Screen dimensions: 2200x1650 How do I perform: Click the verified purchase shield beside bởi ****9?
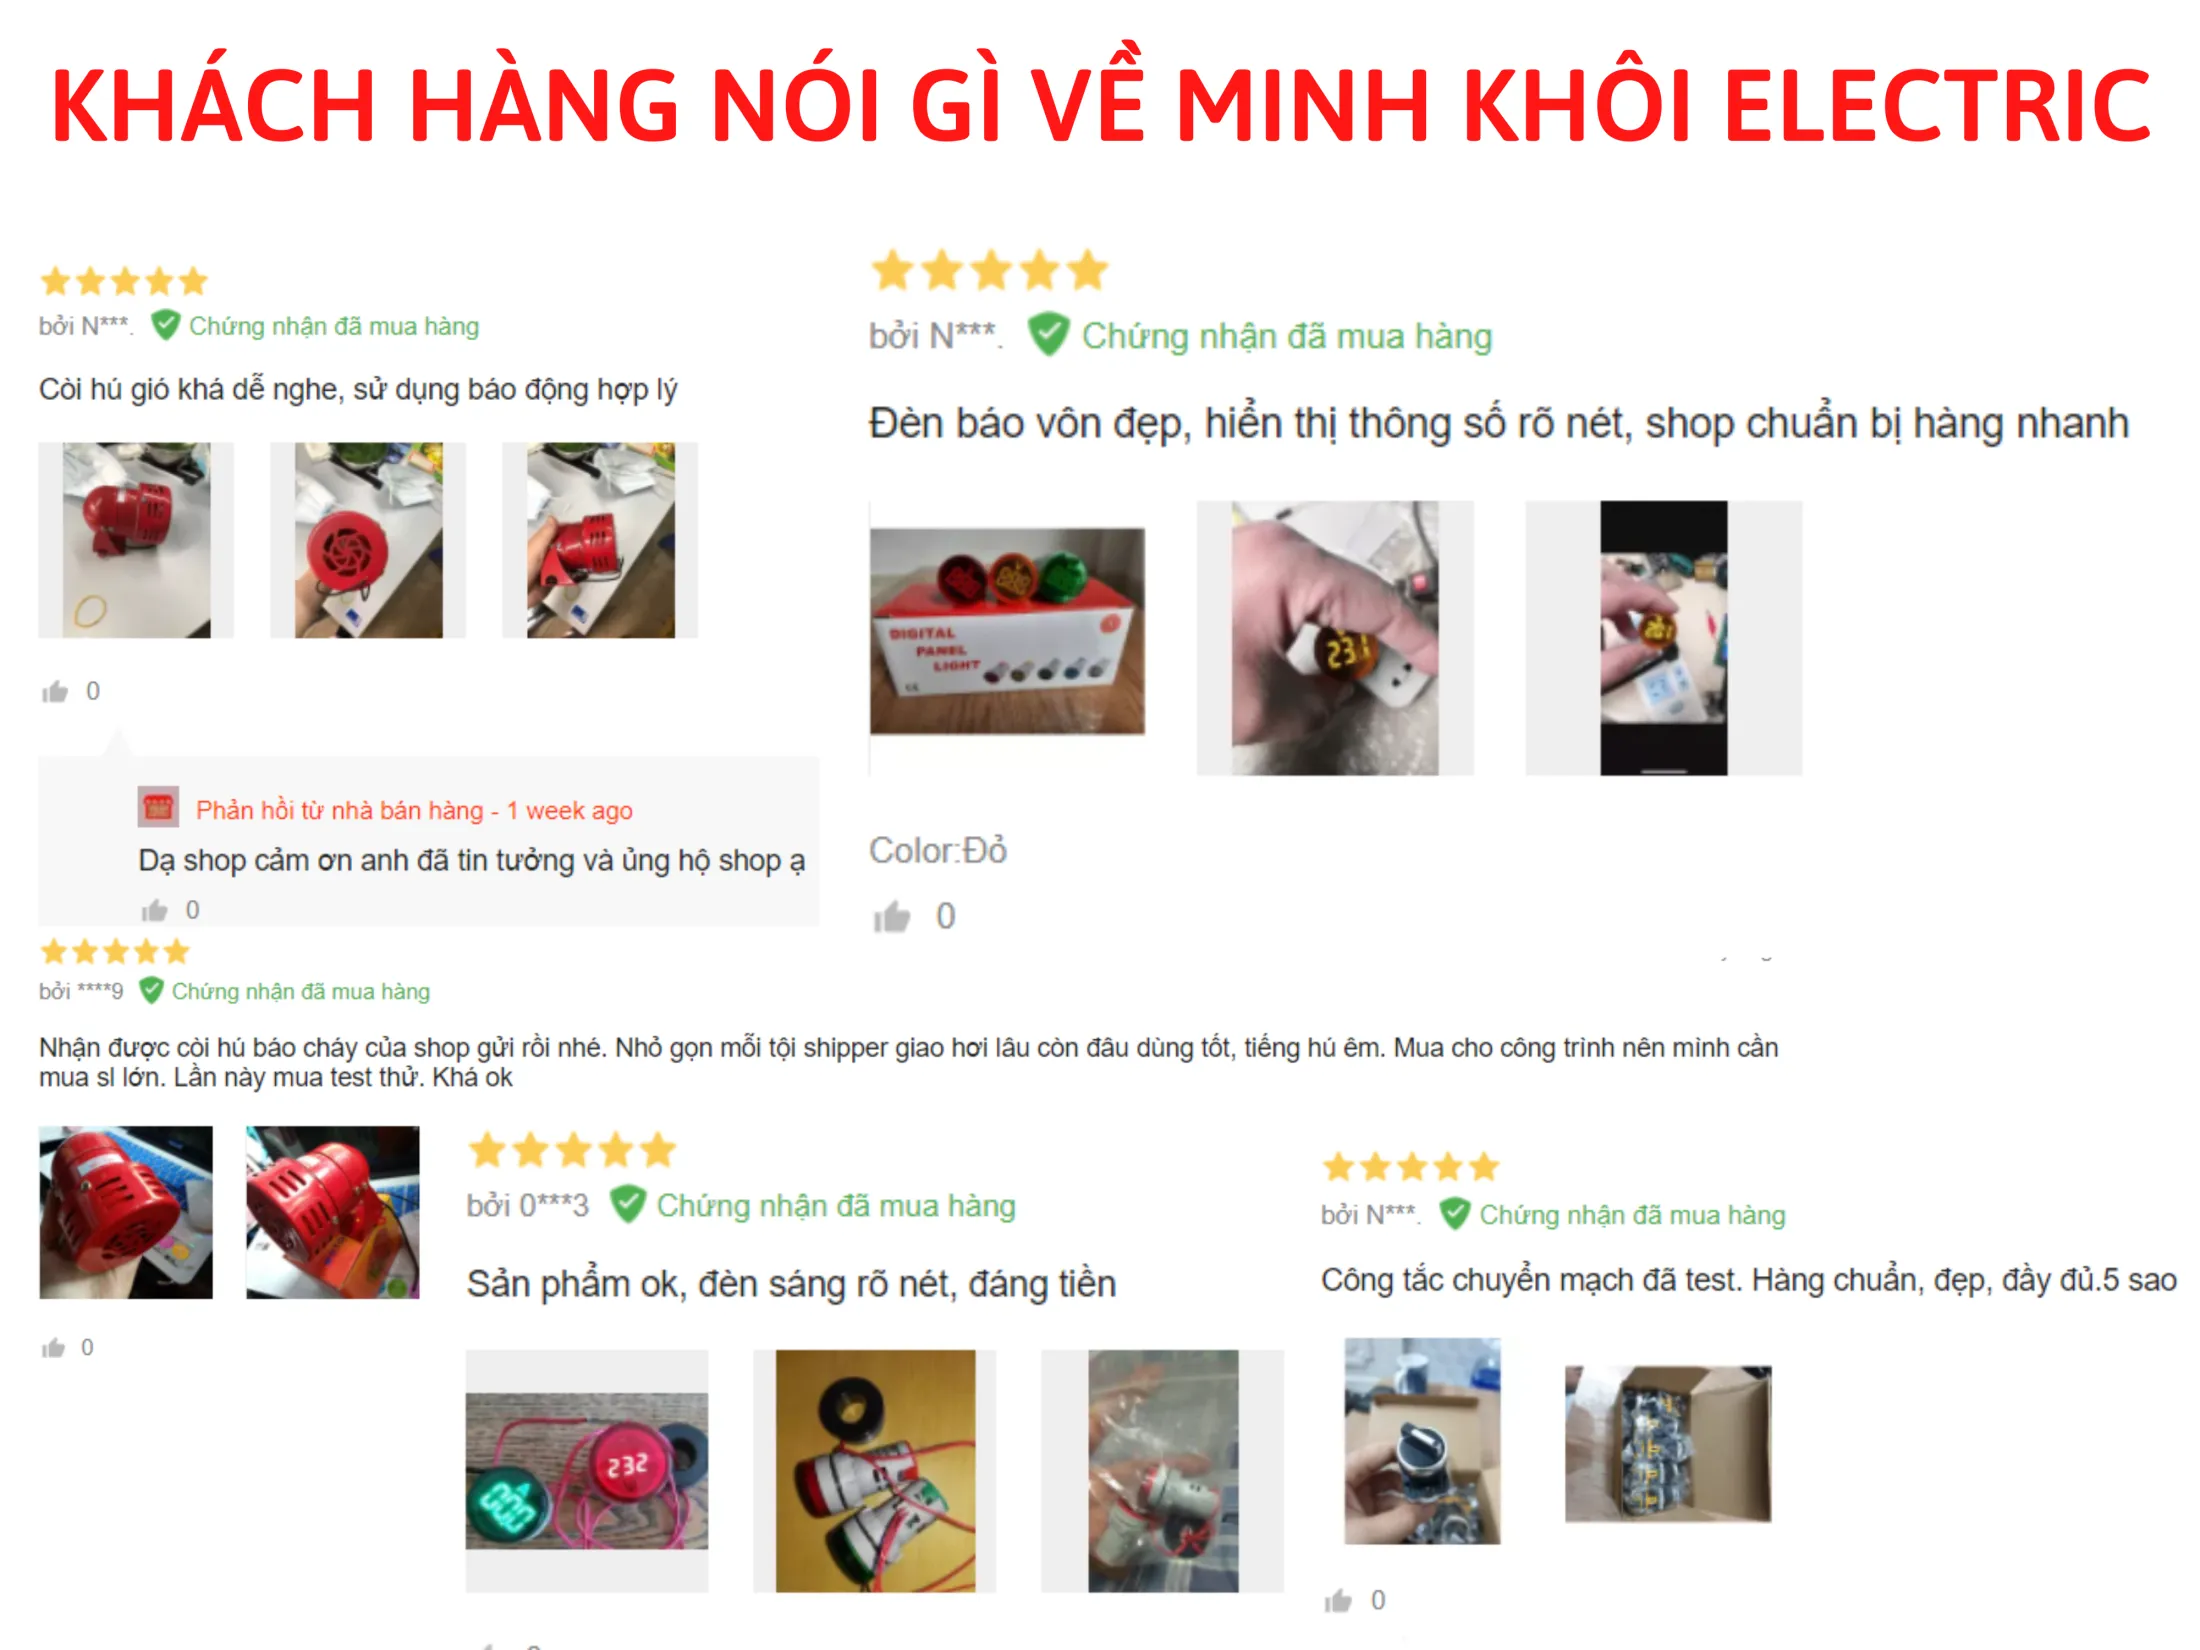[x=151, y=990]
